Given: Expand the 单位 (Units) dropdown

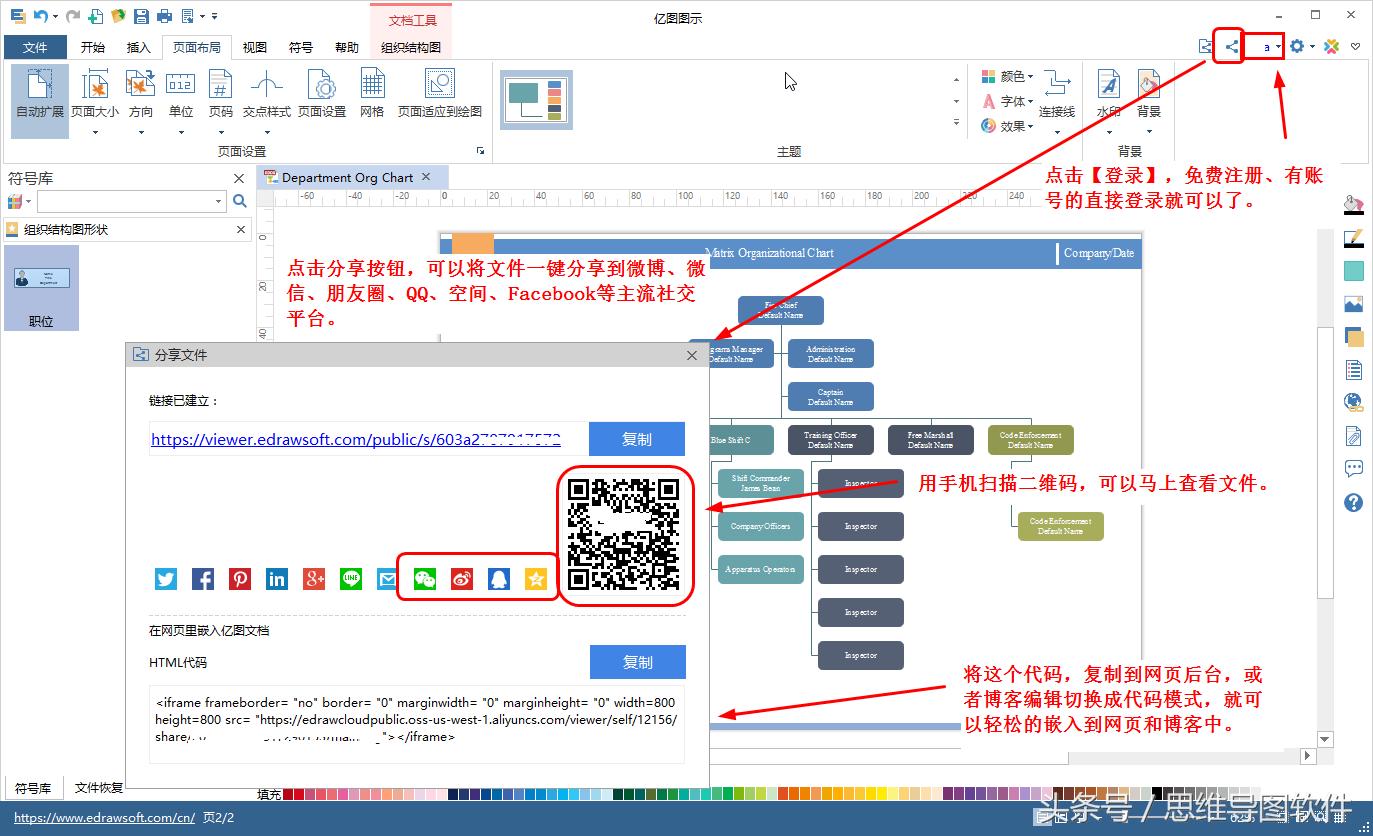Looking at the screenshot, I should [x=180, y=110].
